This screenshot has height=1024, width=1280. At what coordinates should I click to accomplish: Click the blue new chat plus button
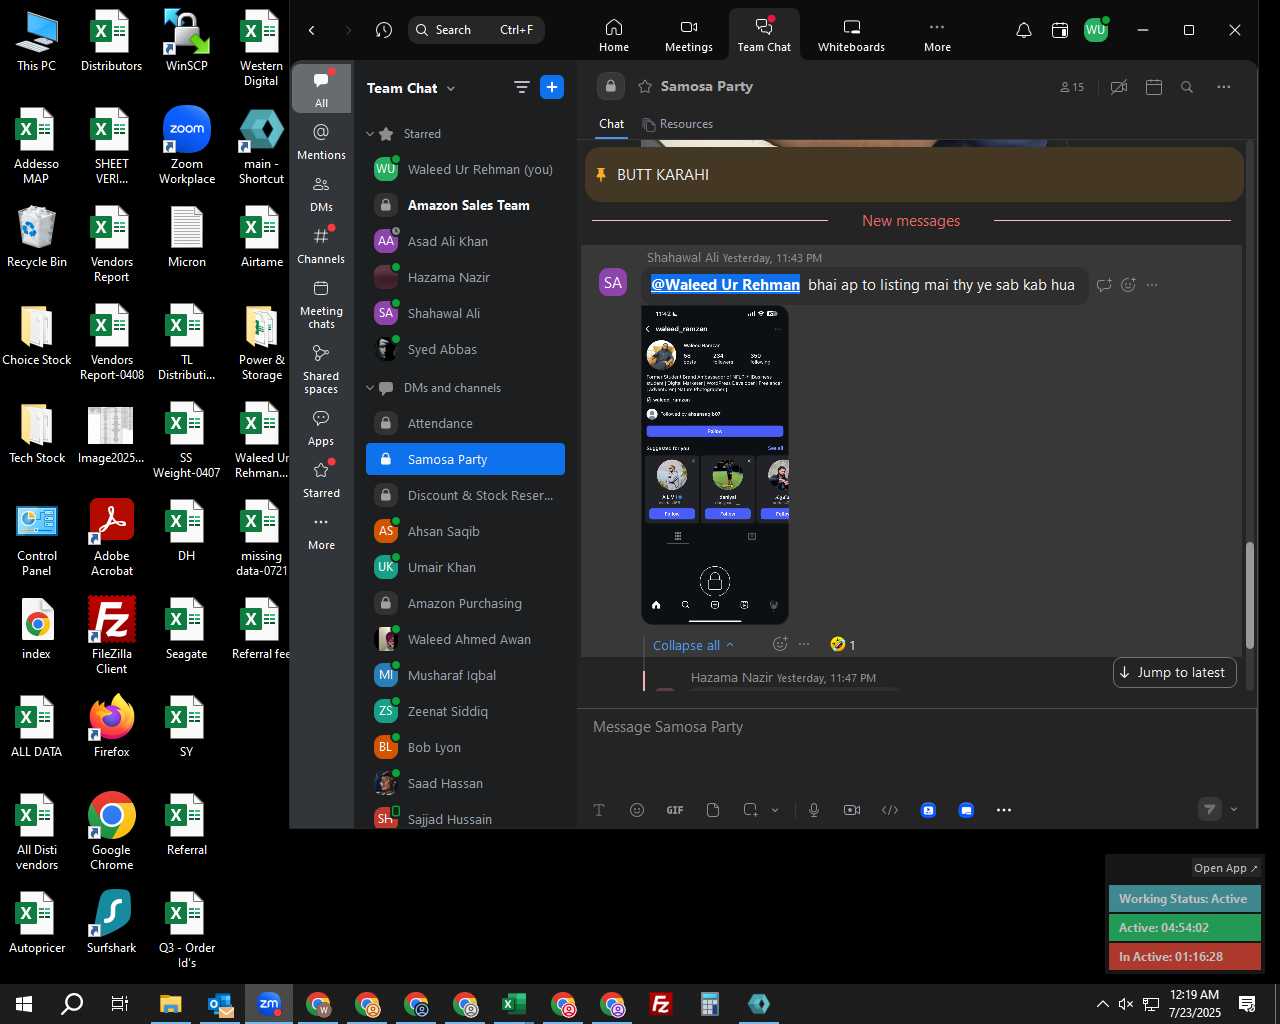pos(552,87)
